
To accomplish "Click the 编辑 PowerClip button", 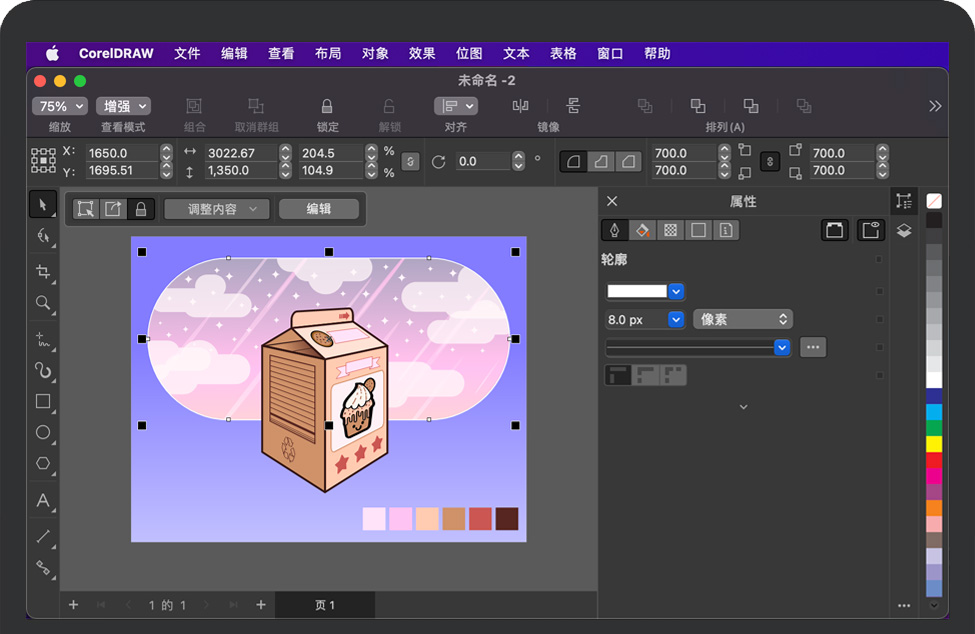I will (x=319, y=209).
